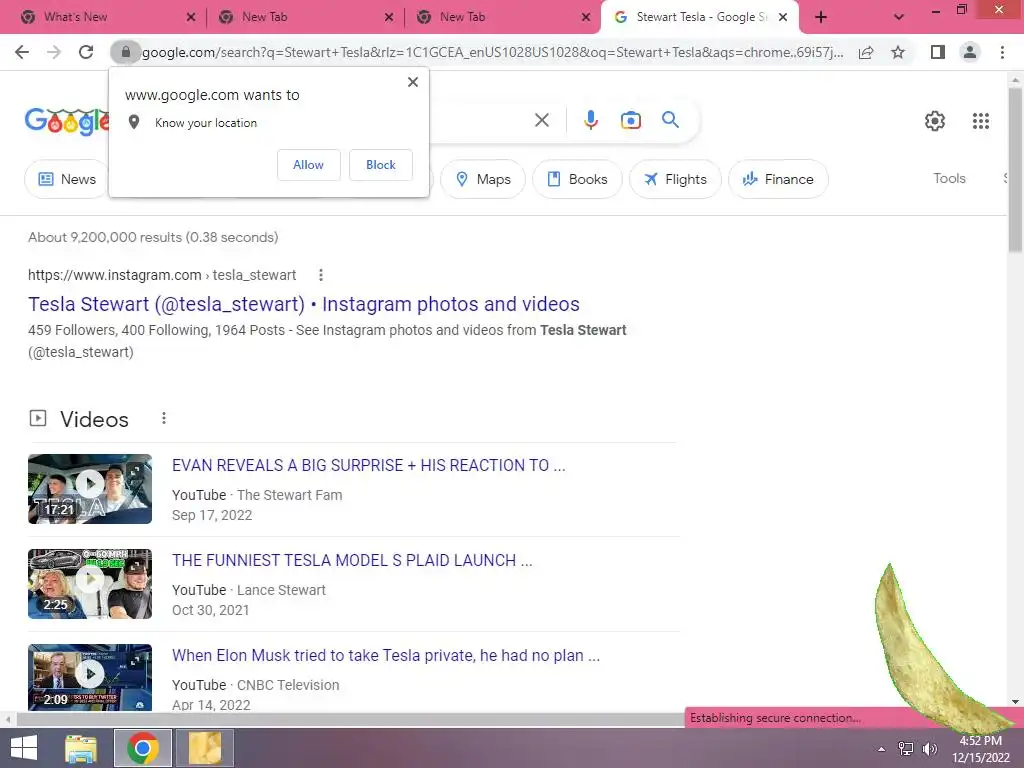Click the Chrome taskbar icon
This screenshot has height=768, width=1024.
point(143,748)
